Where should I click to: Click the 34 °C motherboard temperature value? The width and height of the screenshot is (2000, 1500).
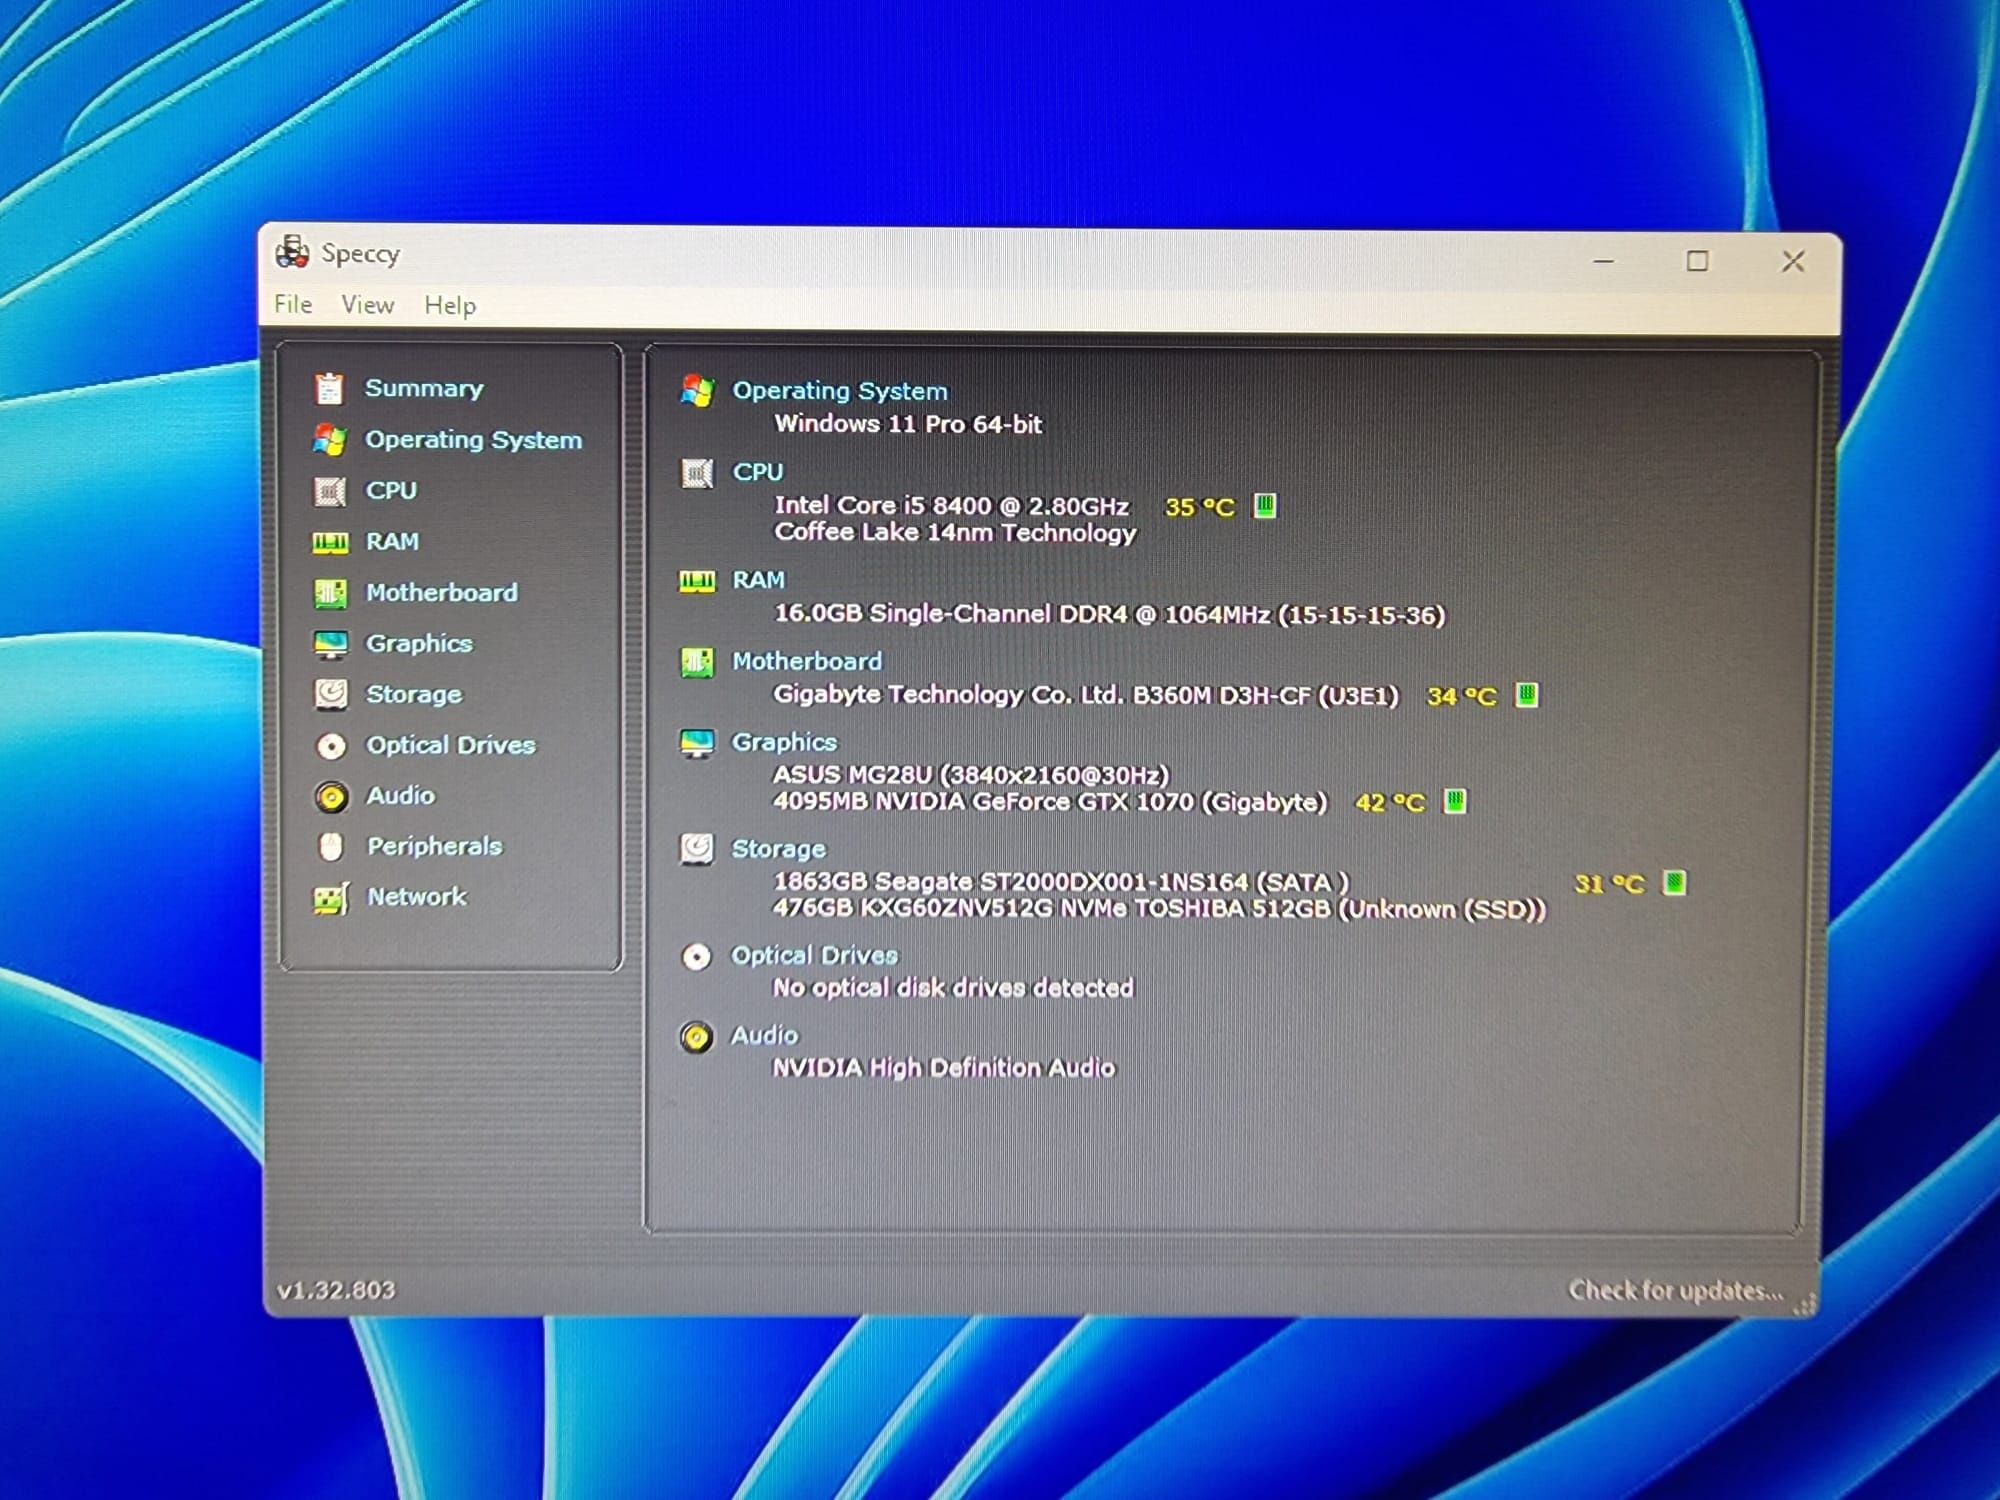tap(1462, 696)
